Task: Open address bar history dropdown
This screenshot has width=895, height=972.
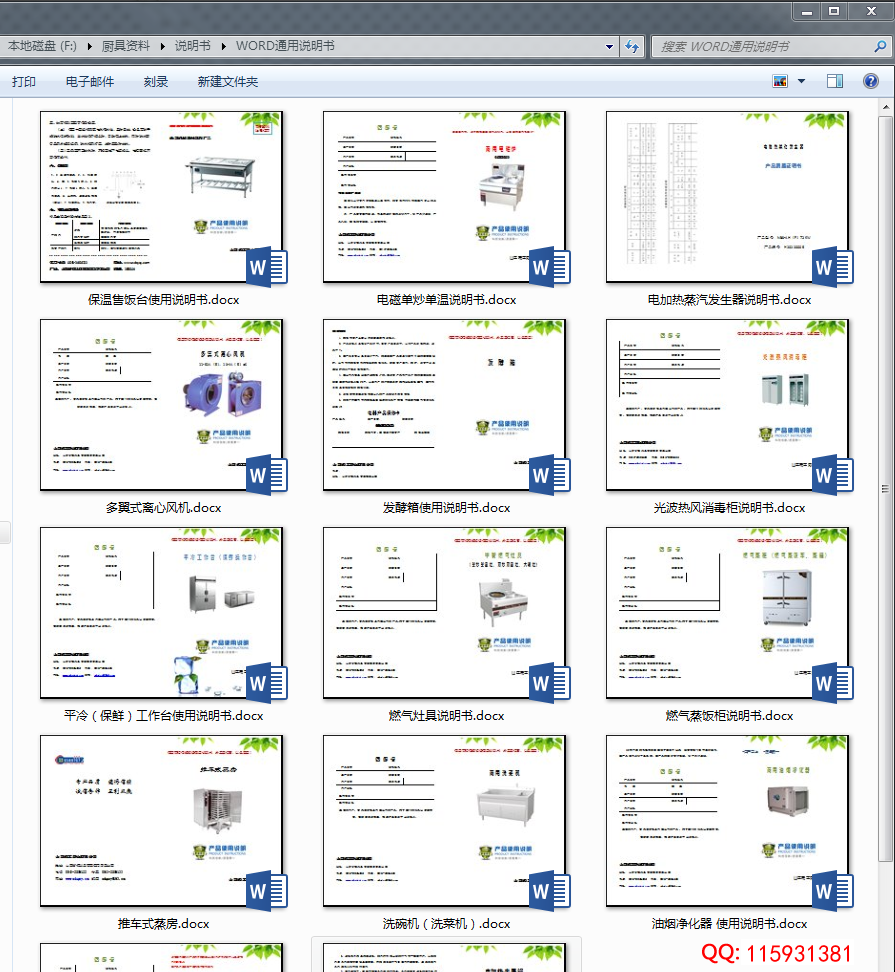Action: (610, 46)
